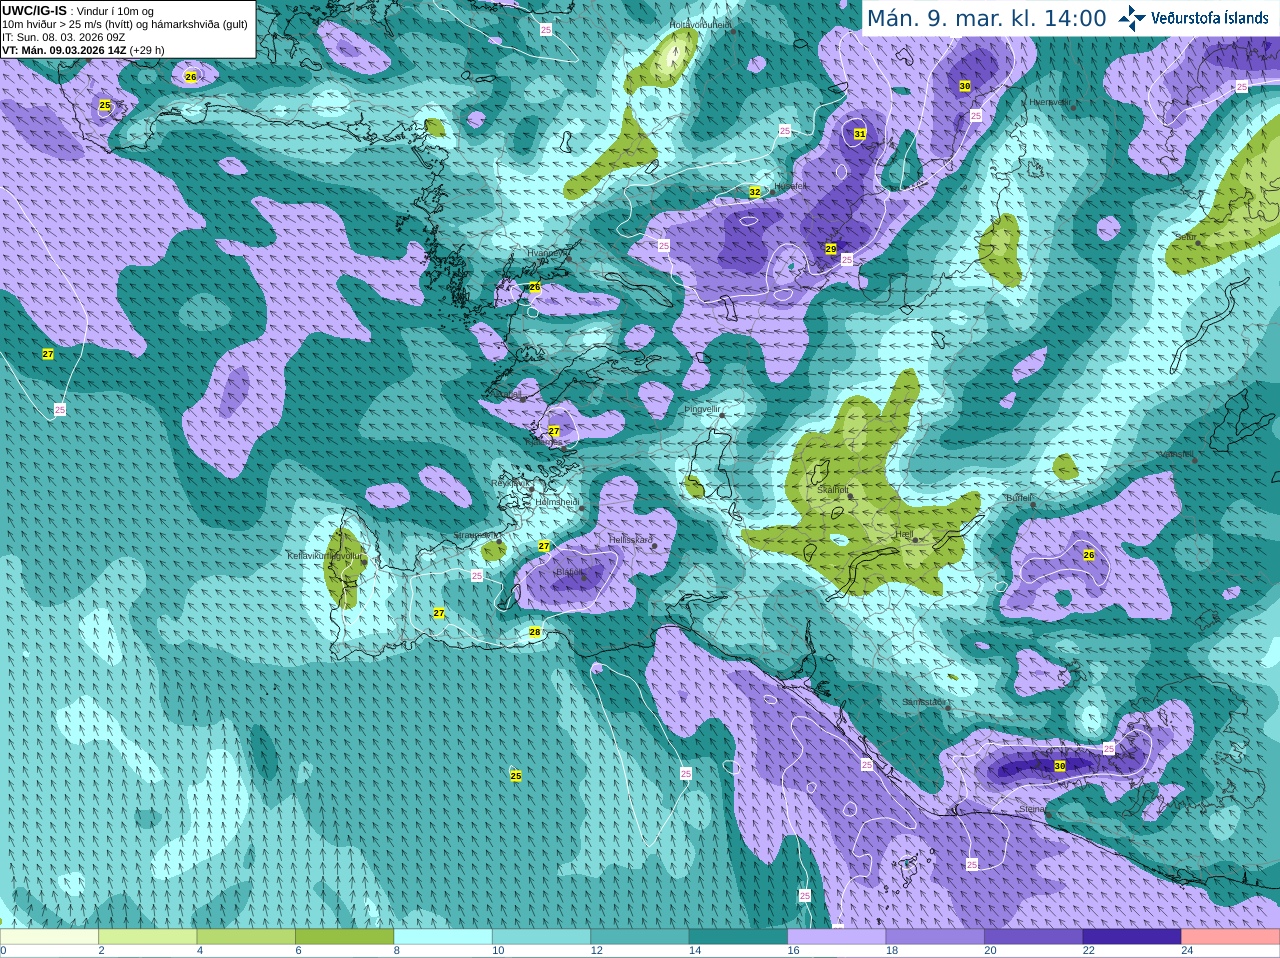Pick the olive green 6–8 legend swatch
This screenshot has width=1280, height=958.
[344, 936]
